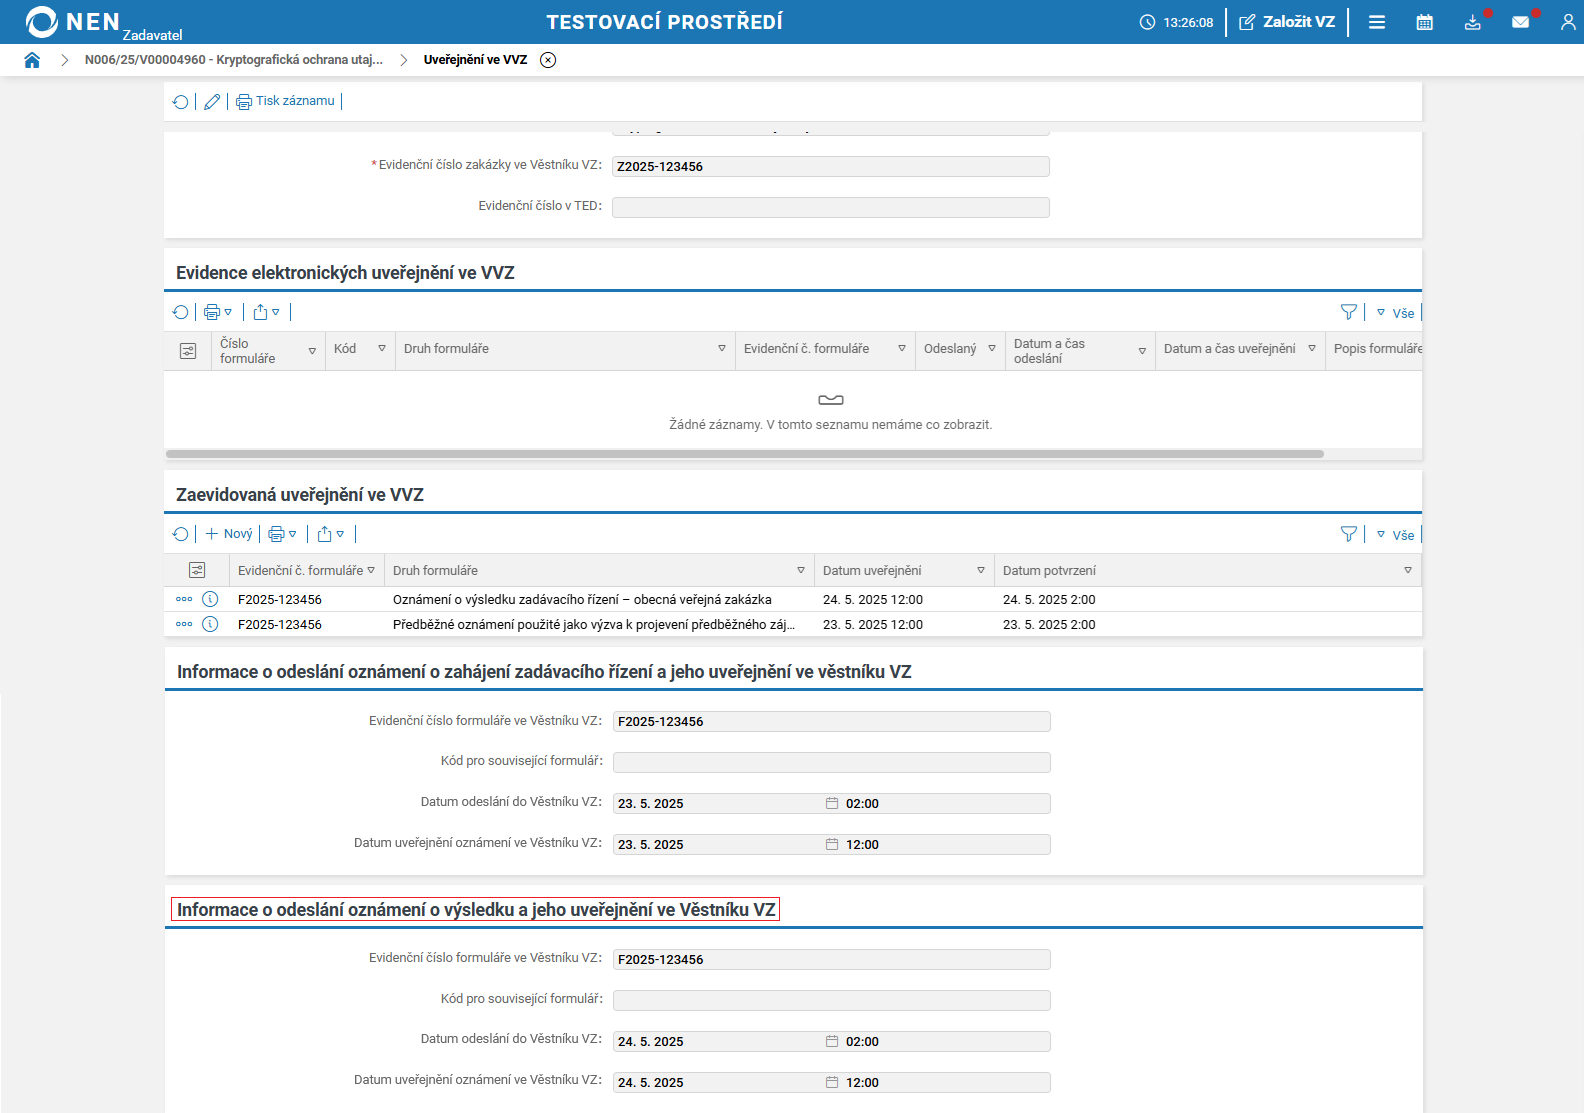Open column settings icon in Zaevidovaná table
This screenshot has height=1113, width=1584.
click(x=197, y=570)
